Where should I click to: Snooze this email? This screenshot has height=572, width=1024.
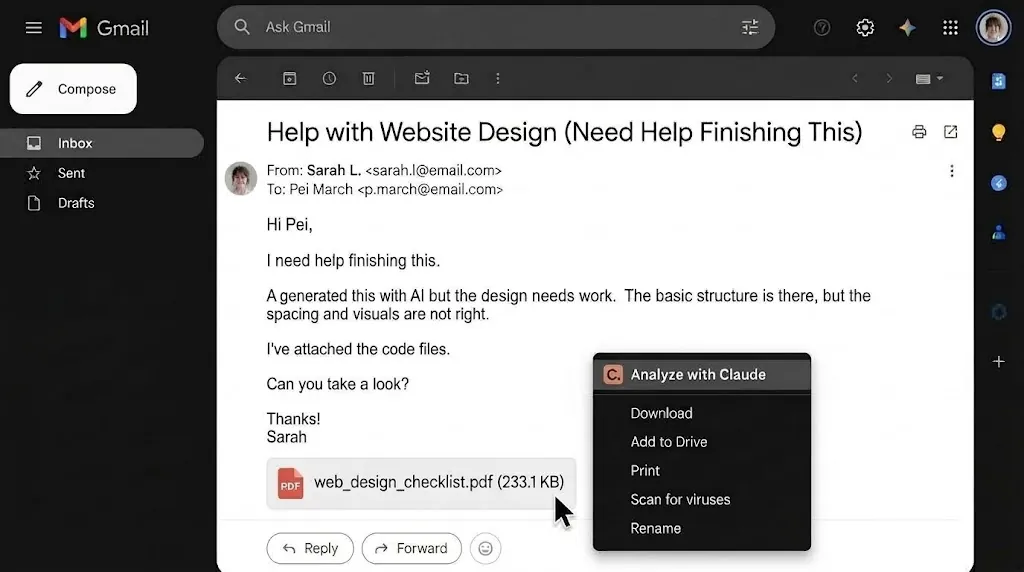coord(329,78)
